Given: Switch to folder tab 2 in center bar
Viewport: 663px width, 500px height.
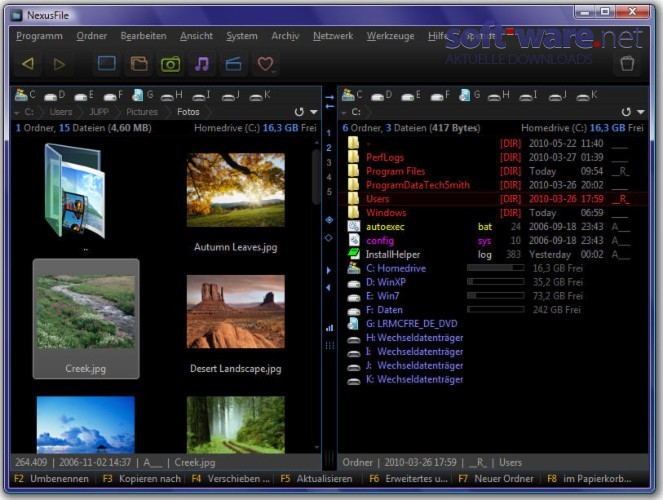Looking at the screenshot, I should (329, 148).
